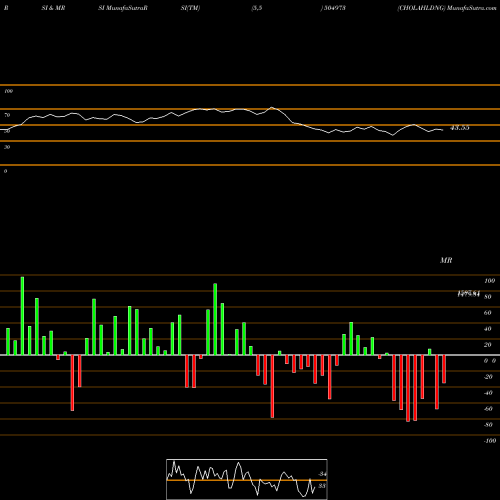500x500 pixels.
Task: Click the -60 label on the MR axis
Action: (x=488, y=409)
